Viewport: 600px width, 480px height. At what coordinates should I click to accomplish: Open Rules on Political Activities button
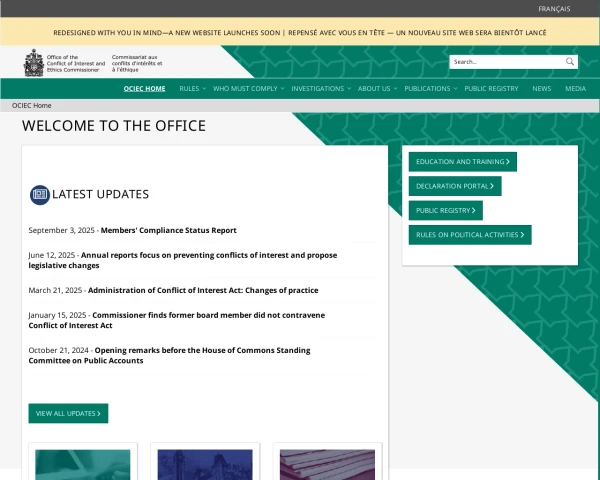pyautogui.click(x=470, y=235)
